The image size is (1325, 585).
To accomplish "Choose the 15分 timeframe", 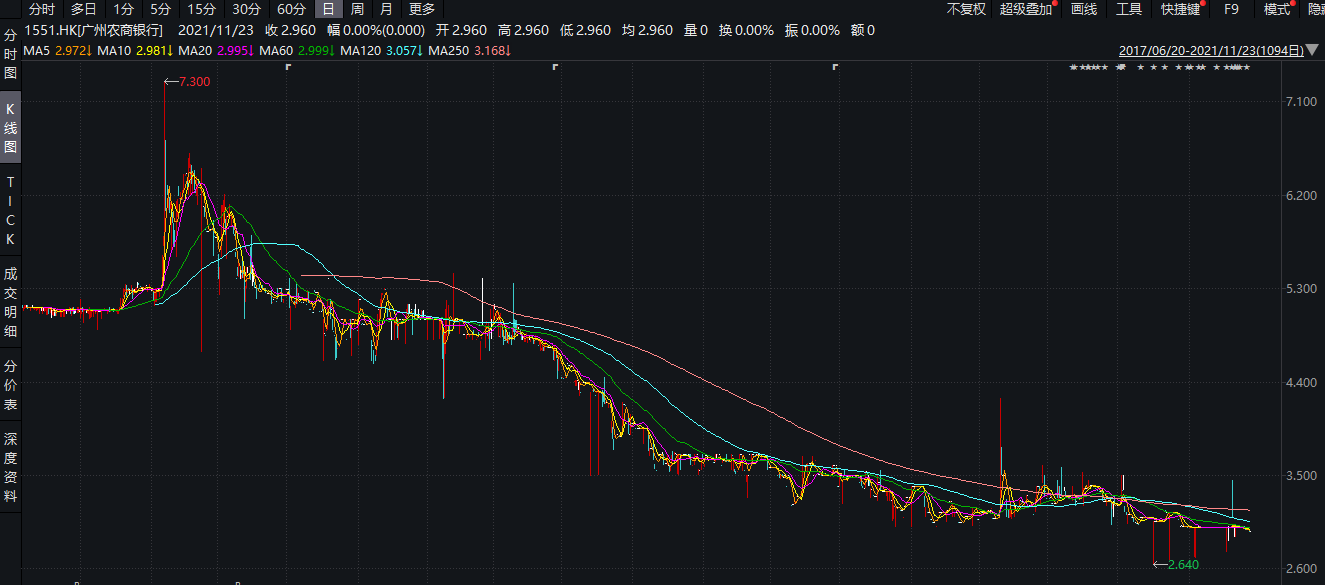I will 202,9.
